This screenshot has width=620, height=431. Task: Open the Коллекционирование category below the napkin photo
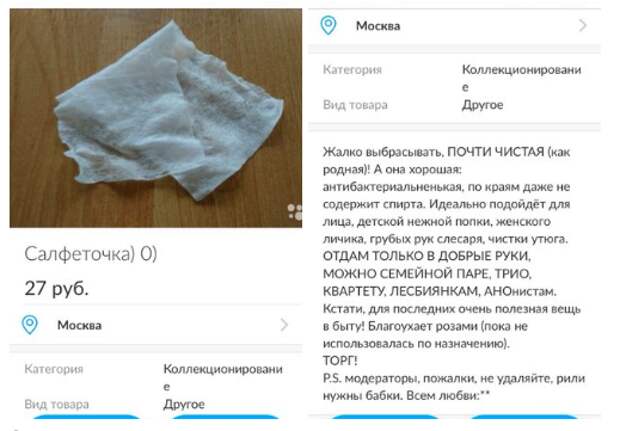click(223, 377)
